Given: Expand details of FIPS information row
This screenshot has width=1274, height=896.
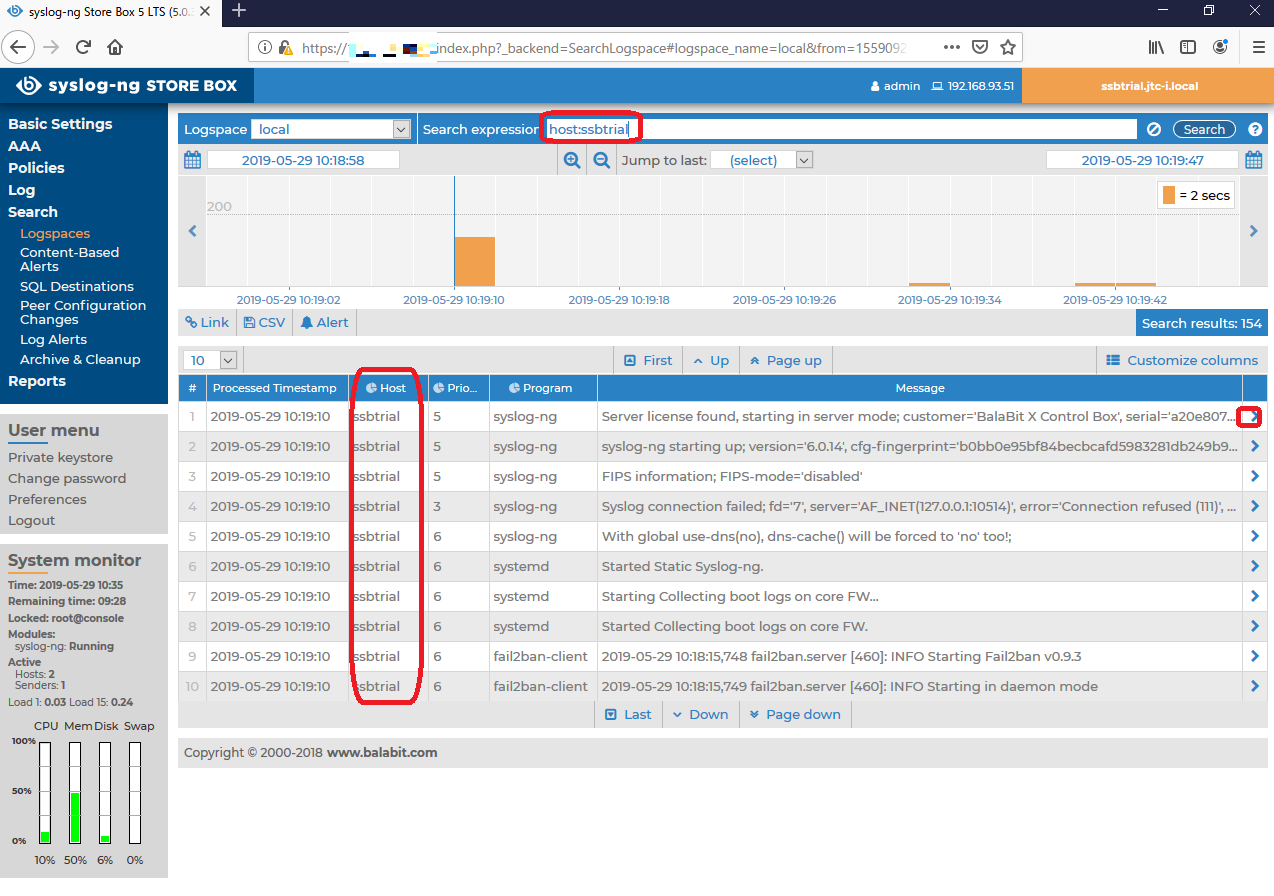Looking at the screenshot, I should (1255, 476).
